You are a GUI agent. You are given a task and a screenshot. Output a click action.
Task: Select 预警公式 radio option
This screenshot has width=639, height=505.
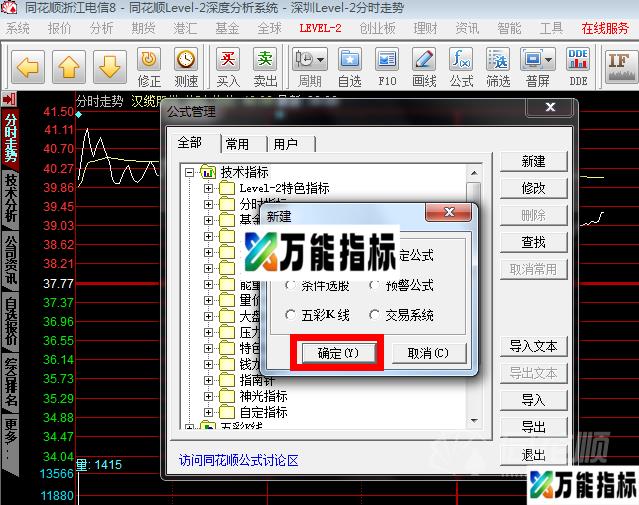pos(375,285)
